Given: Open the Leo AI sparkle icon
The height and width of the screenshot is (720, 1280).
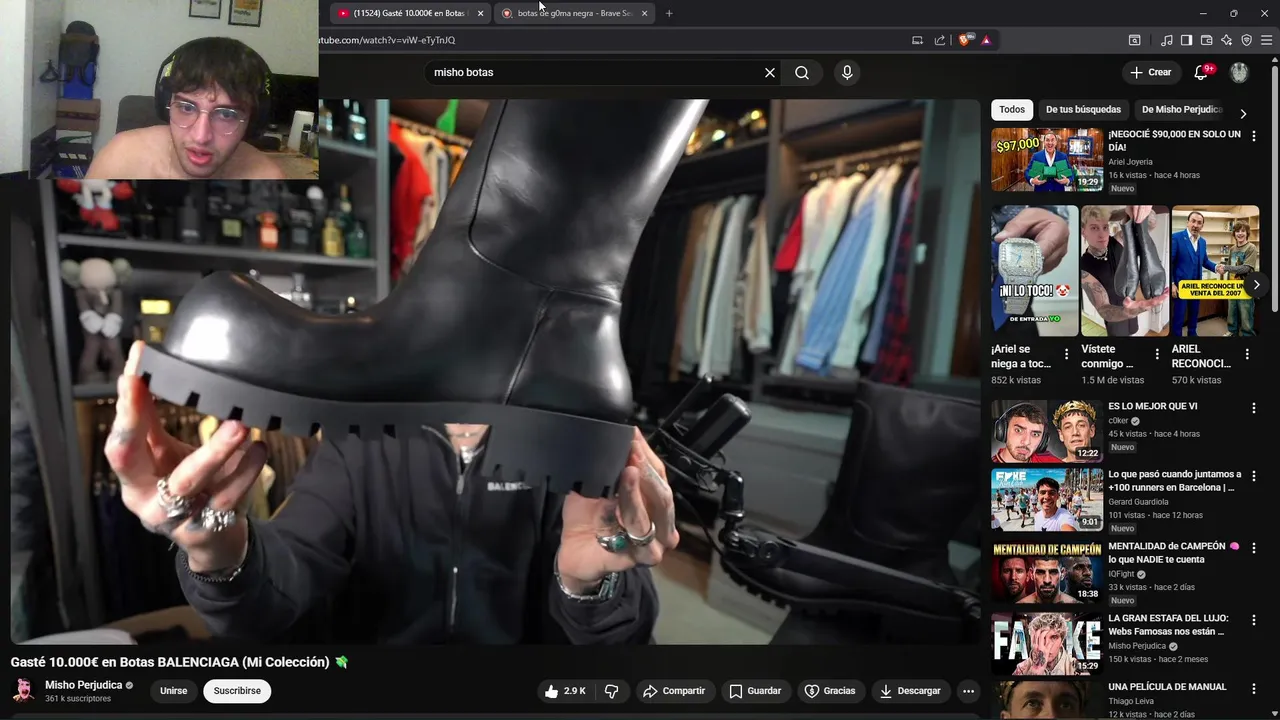Looking at the screenshot, I should click(1226, 40).
